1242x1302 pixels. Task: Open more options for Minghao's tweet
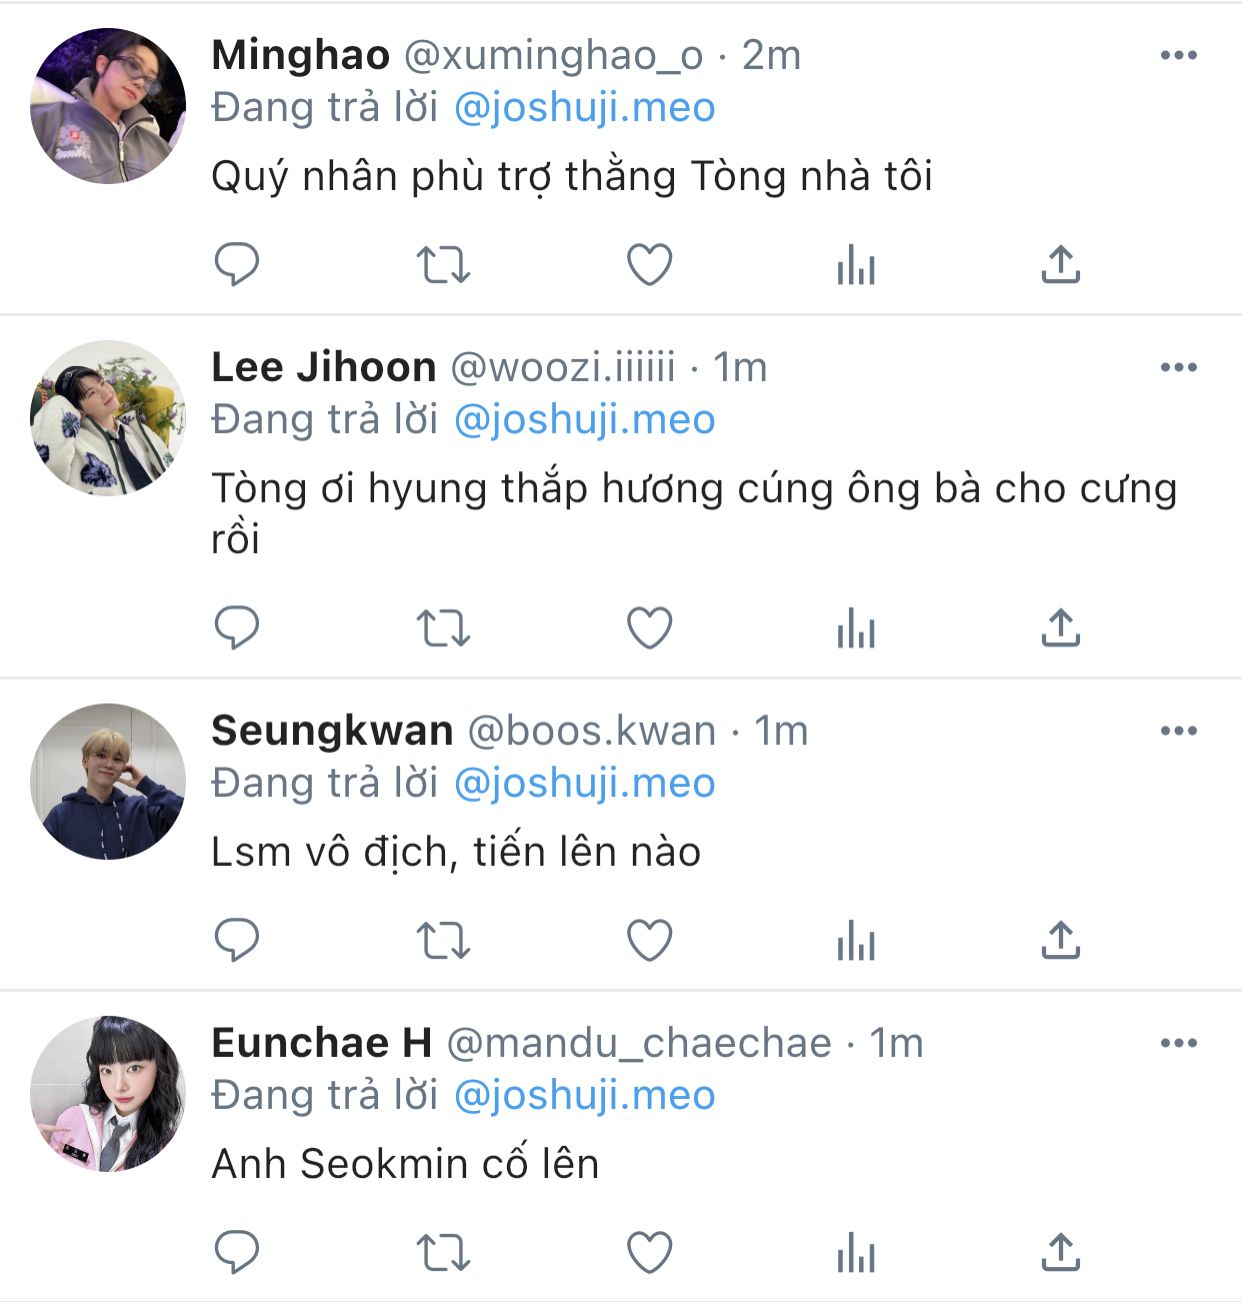tap(1179, 55)
